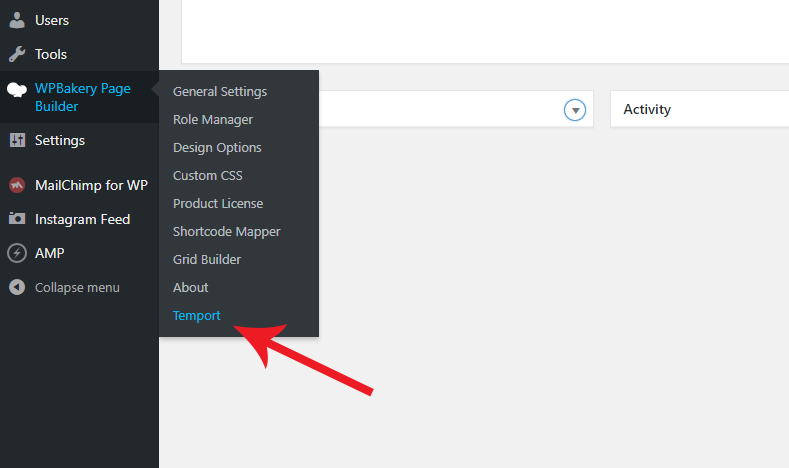The width and height of the screenshot is (789, 468).
Task: Click About in the WPBakery submenu
Action: [x=191, y=287]
